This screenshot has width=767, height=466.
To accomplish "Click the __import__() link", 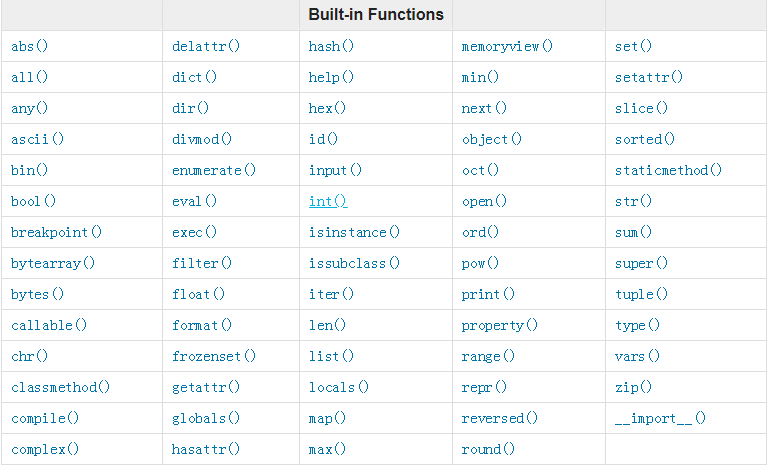I will coord(660,418).
